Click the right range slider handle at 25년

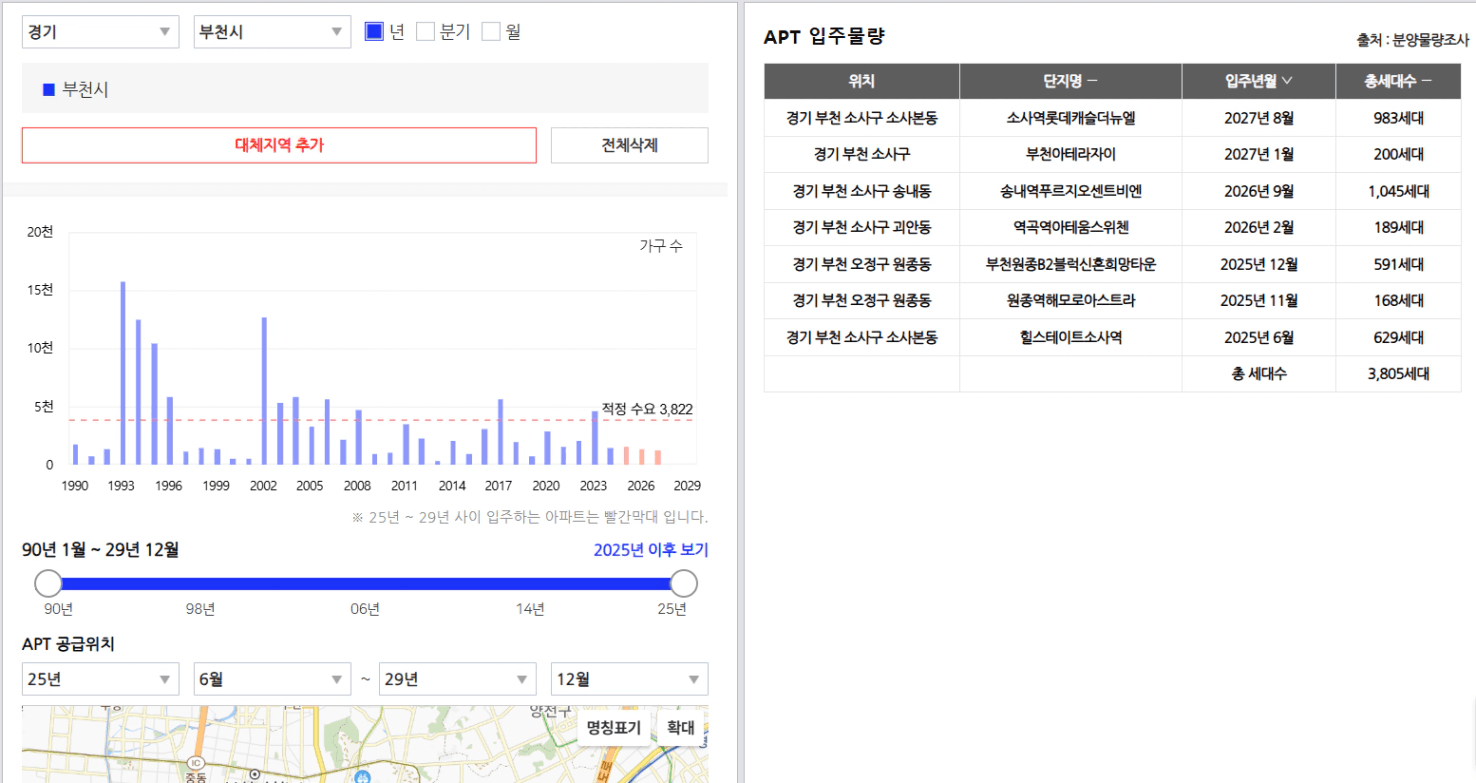tap(683, 584)
